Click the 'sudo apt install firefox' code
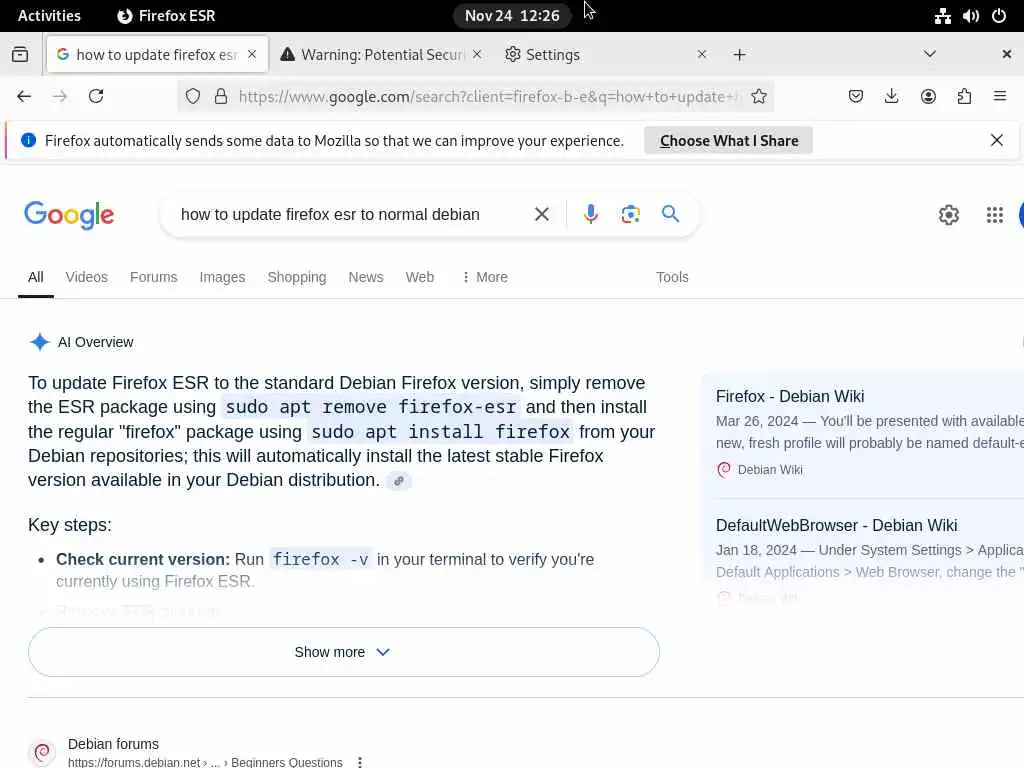Viewport: 1024px width, 768px height. (x=441, y=432)
